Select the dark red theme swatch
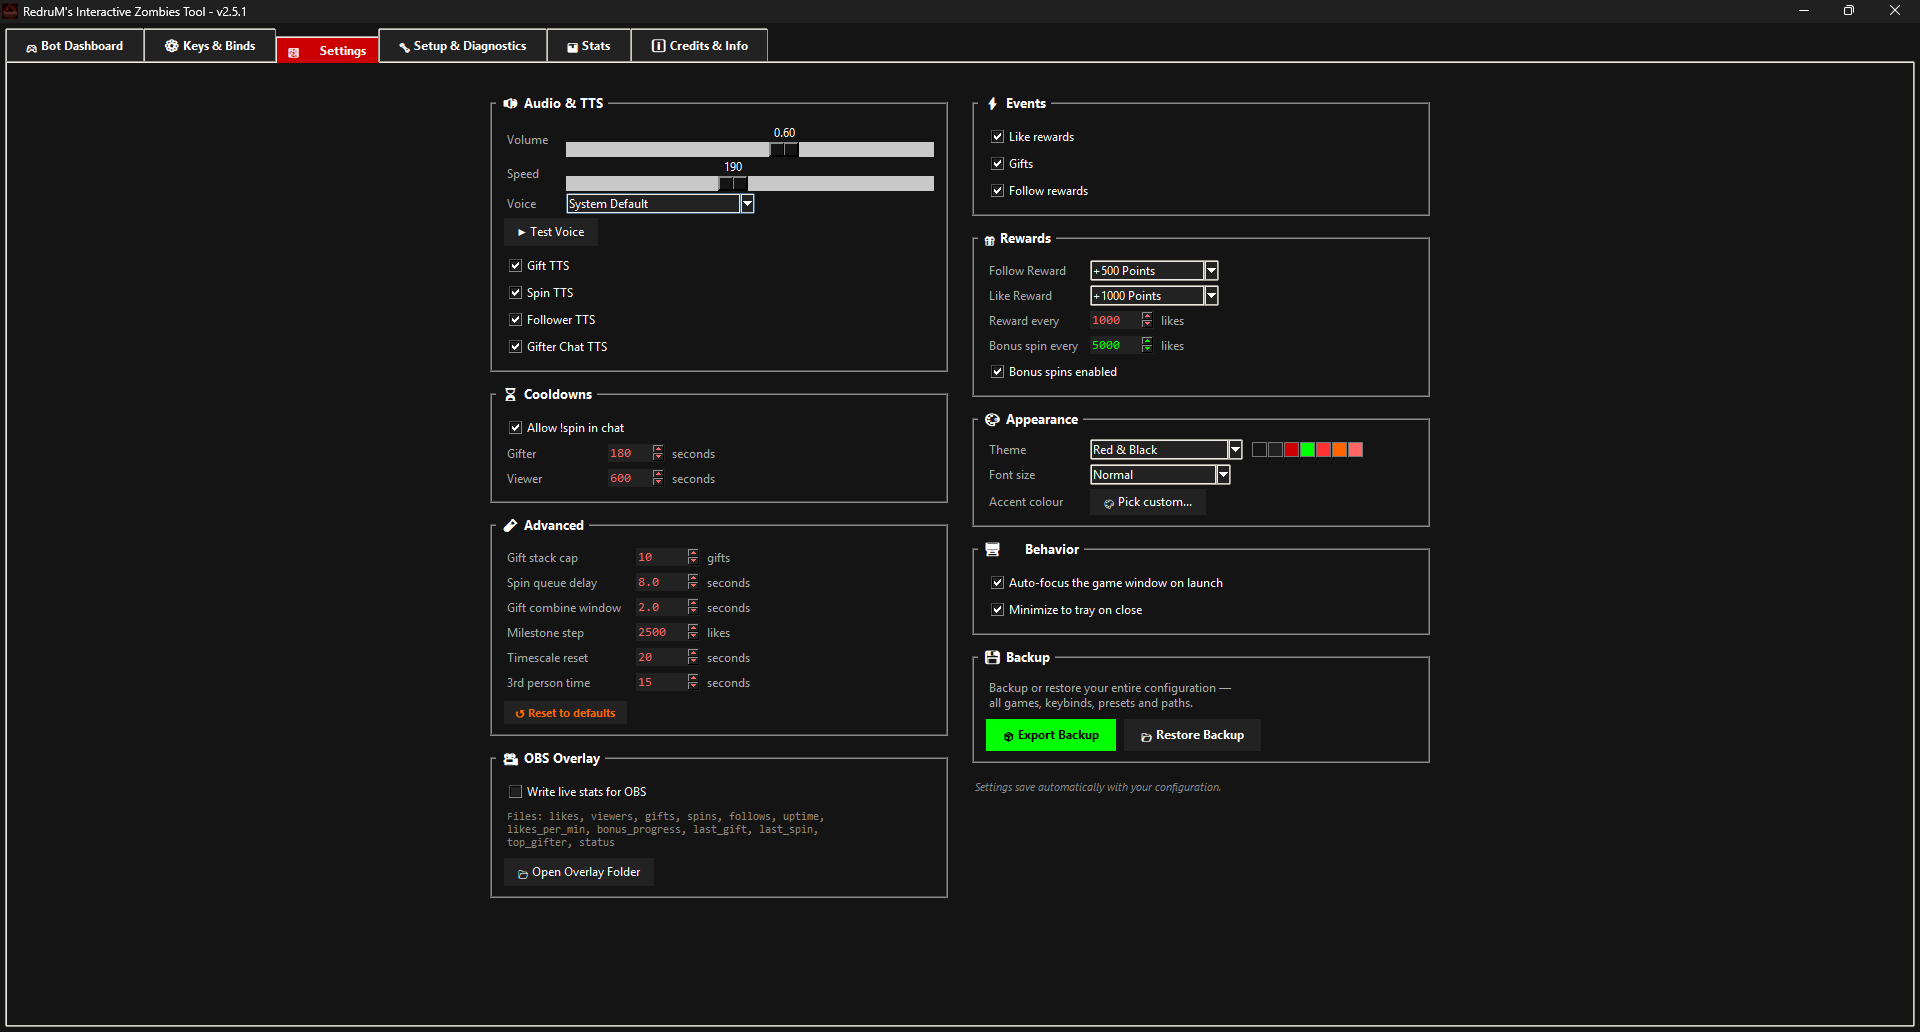The width and height of the screenshot is (1920, 1032). 1291,450
